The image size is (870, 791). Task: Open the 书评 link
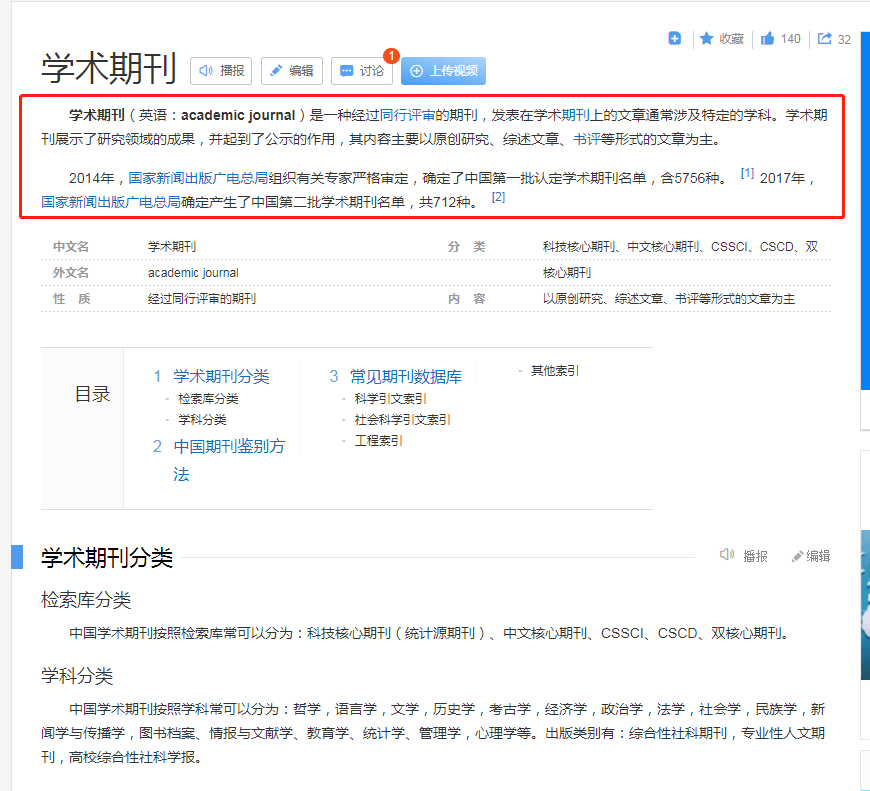coord(586,139)
